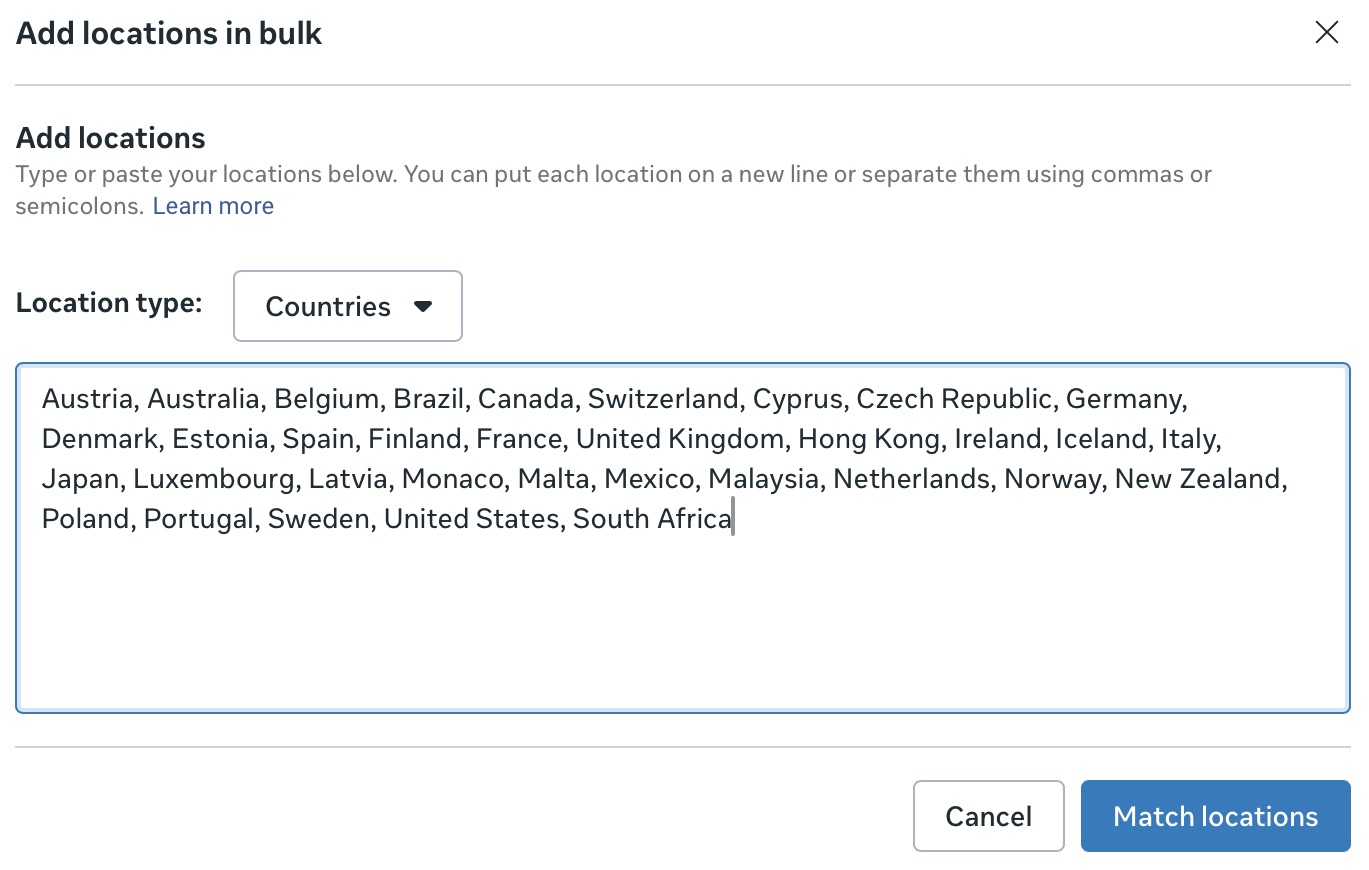Click the Cancel button
This screenshot has height=870, width=1369.
tap(988, 816)
